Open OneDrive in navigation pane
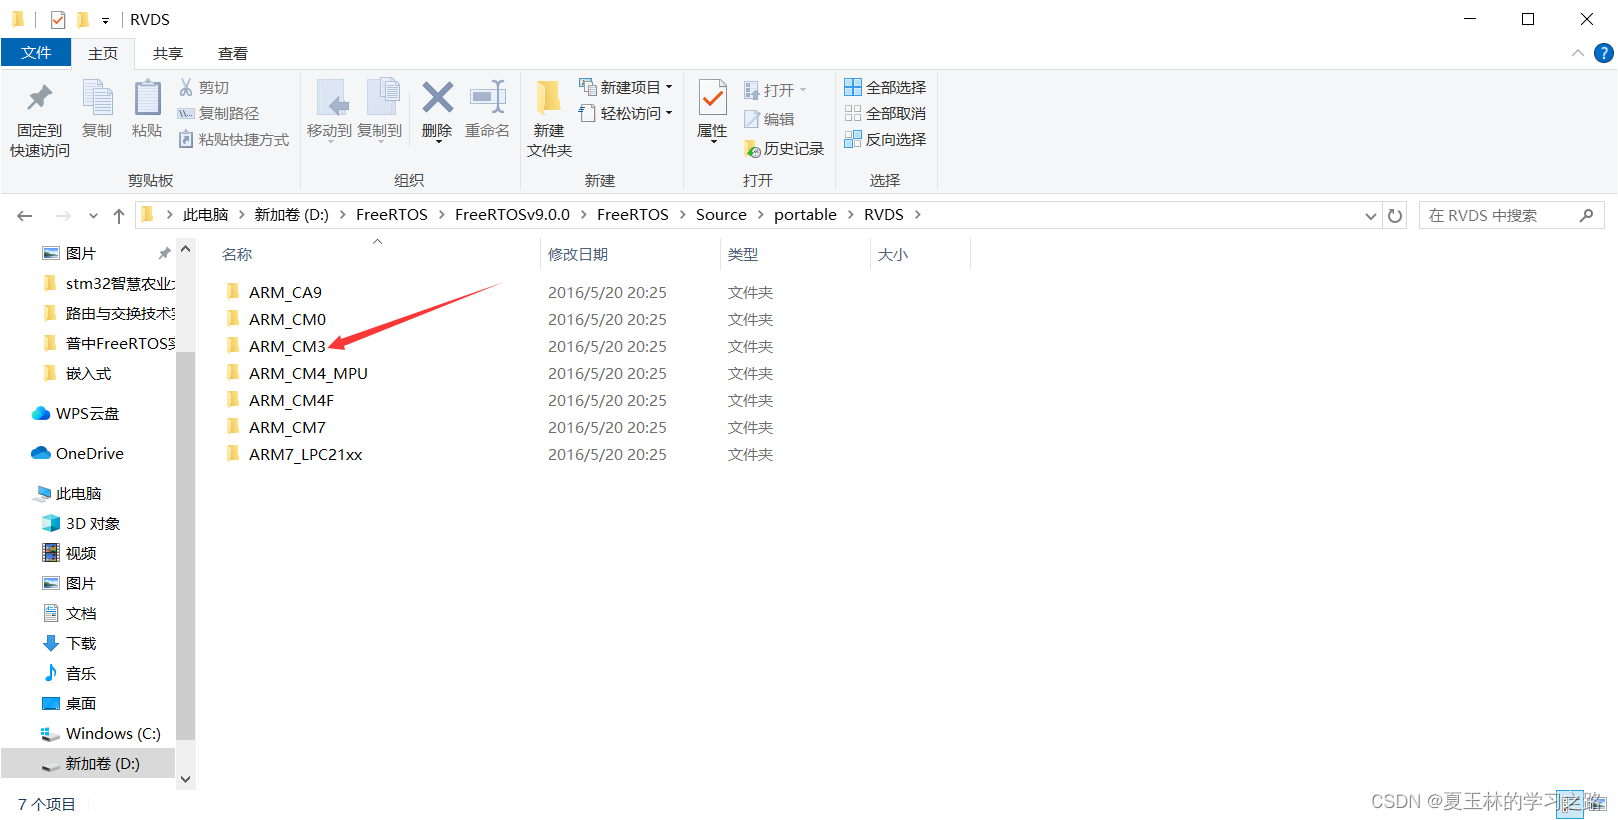The image size is (1618, 820). [78, 453]
